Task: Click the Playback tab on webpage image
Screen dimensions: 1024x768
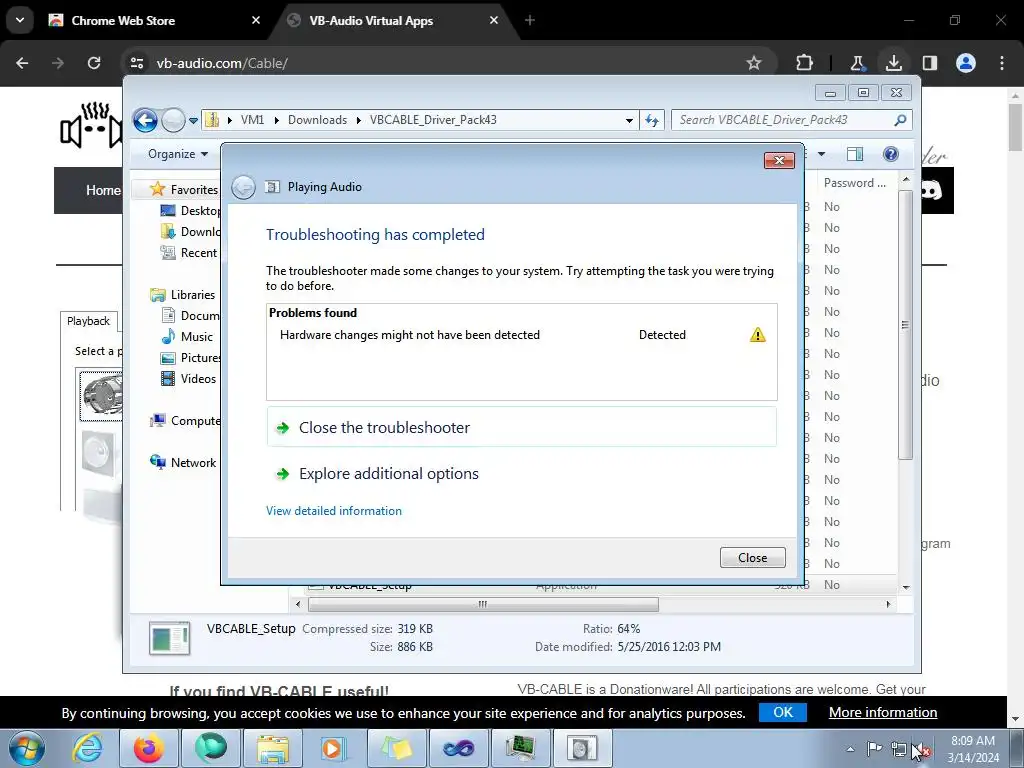Action: click(89, 321)
